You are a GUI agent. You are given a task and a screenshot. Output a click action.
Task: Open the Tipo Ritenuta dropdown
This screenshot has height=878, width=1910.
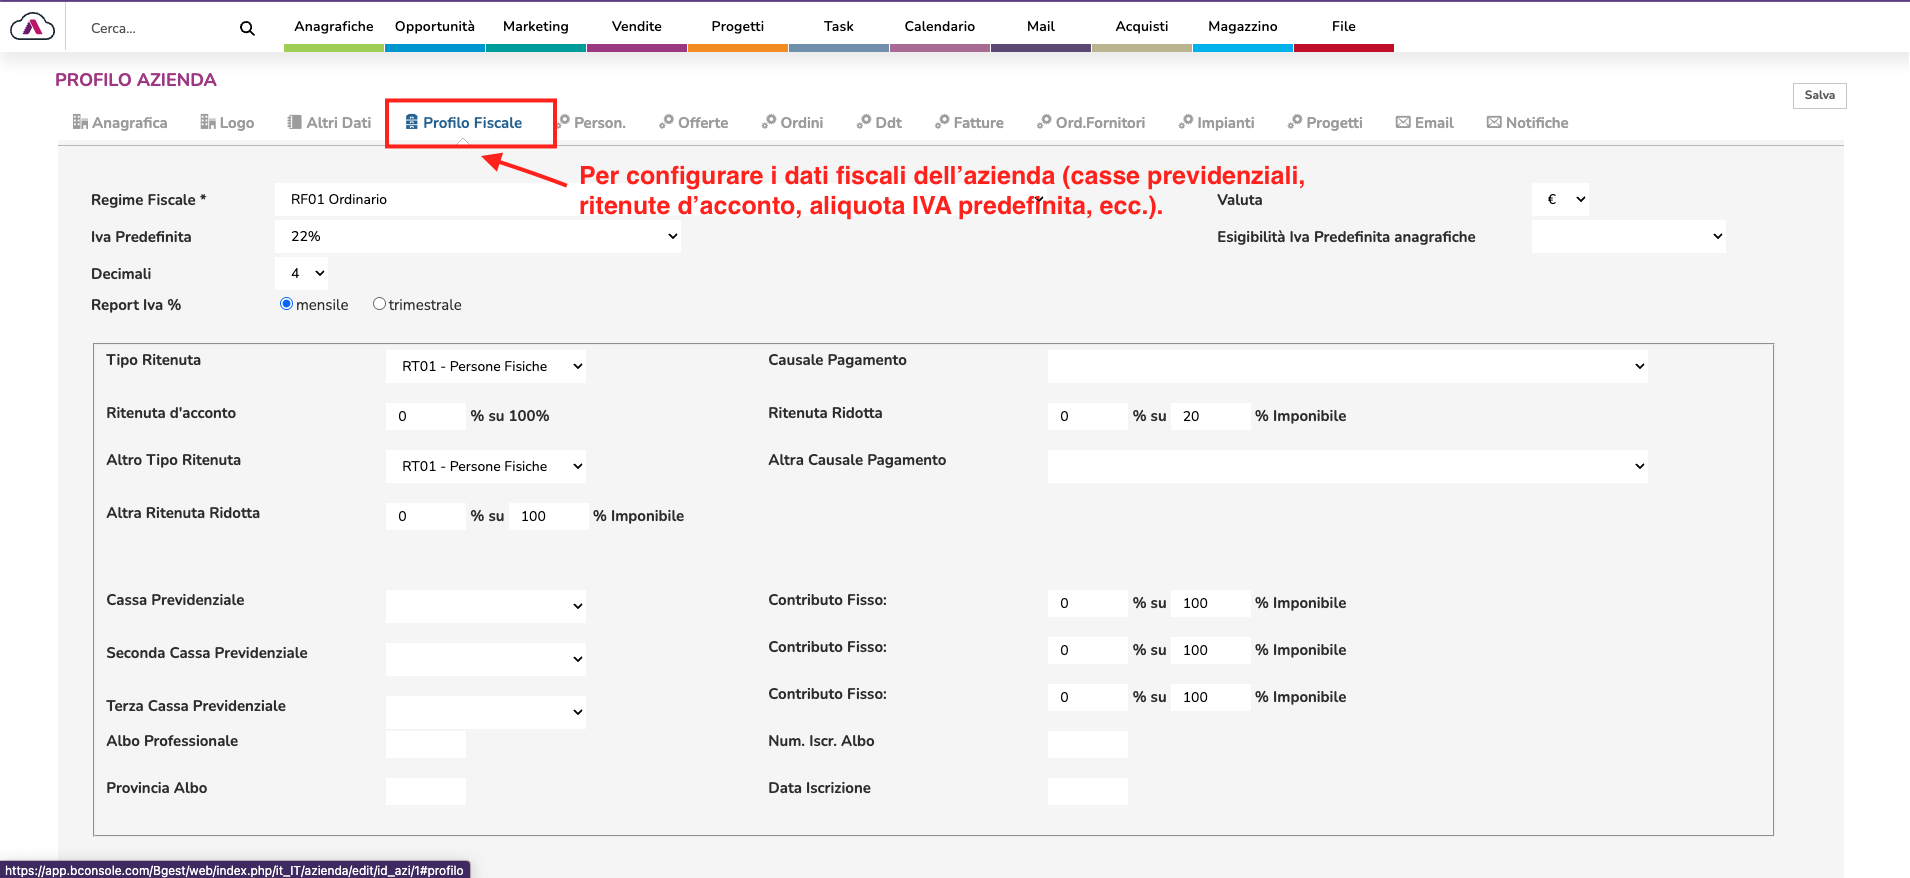coord(486,366)
